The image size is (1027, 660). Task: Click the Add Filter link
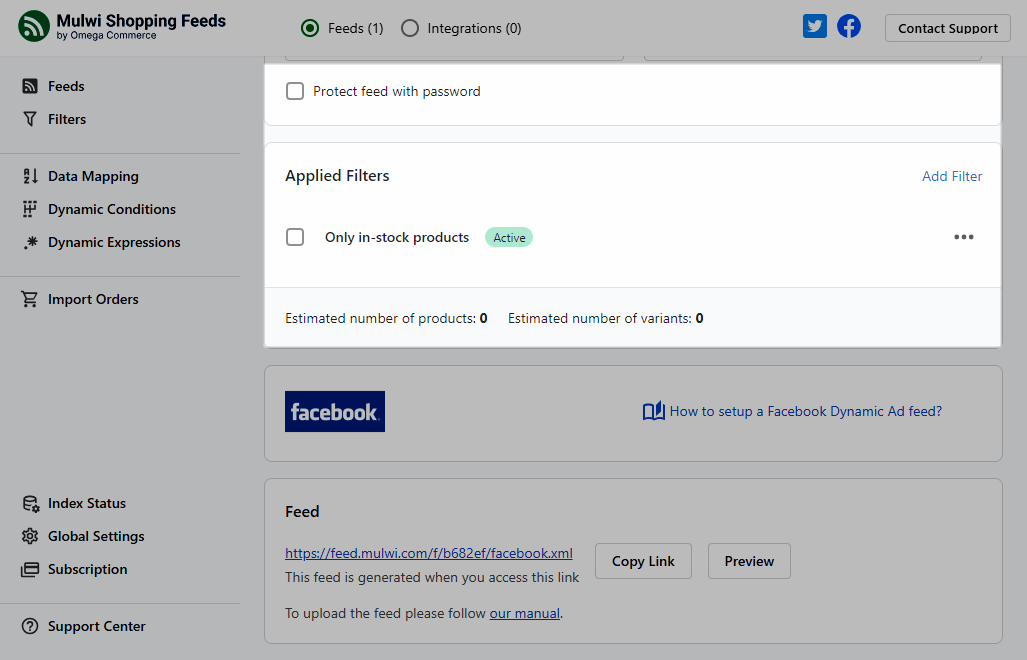(x=951, y=177)
